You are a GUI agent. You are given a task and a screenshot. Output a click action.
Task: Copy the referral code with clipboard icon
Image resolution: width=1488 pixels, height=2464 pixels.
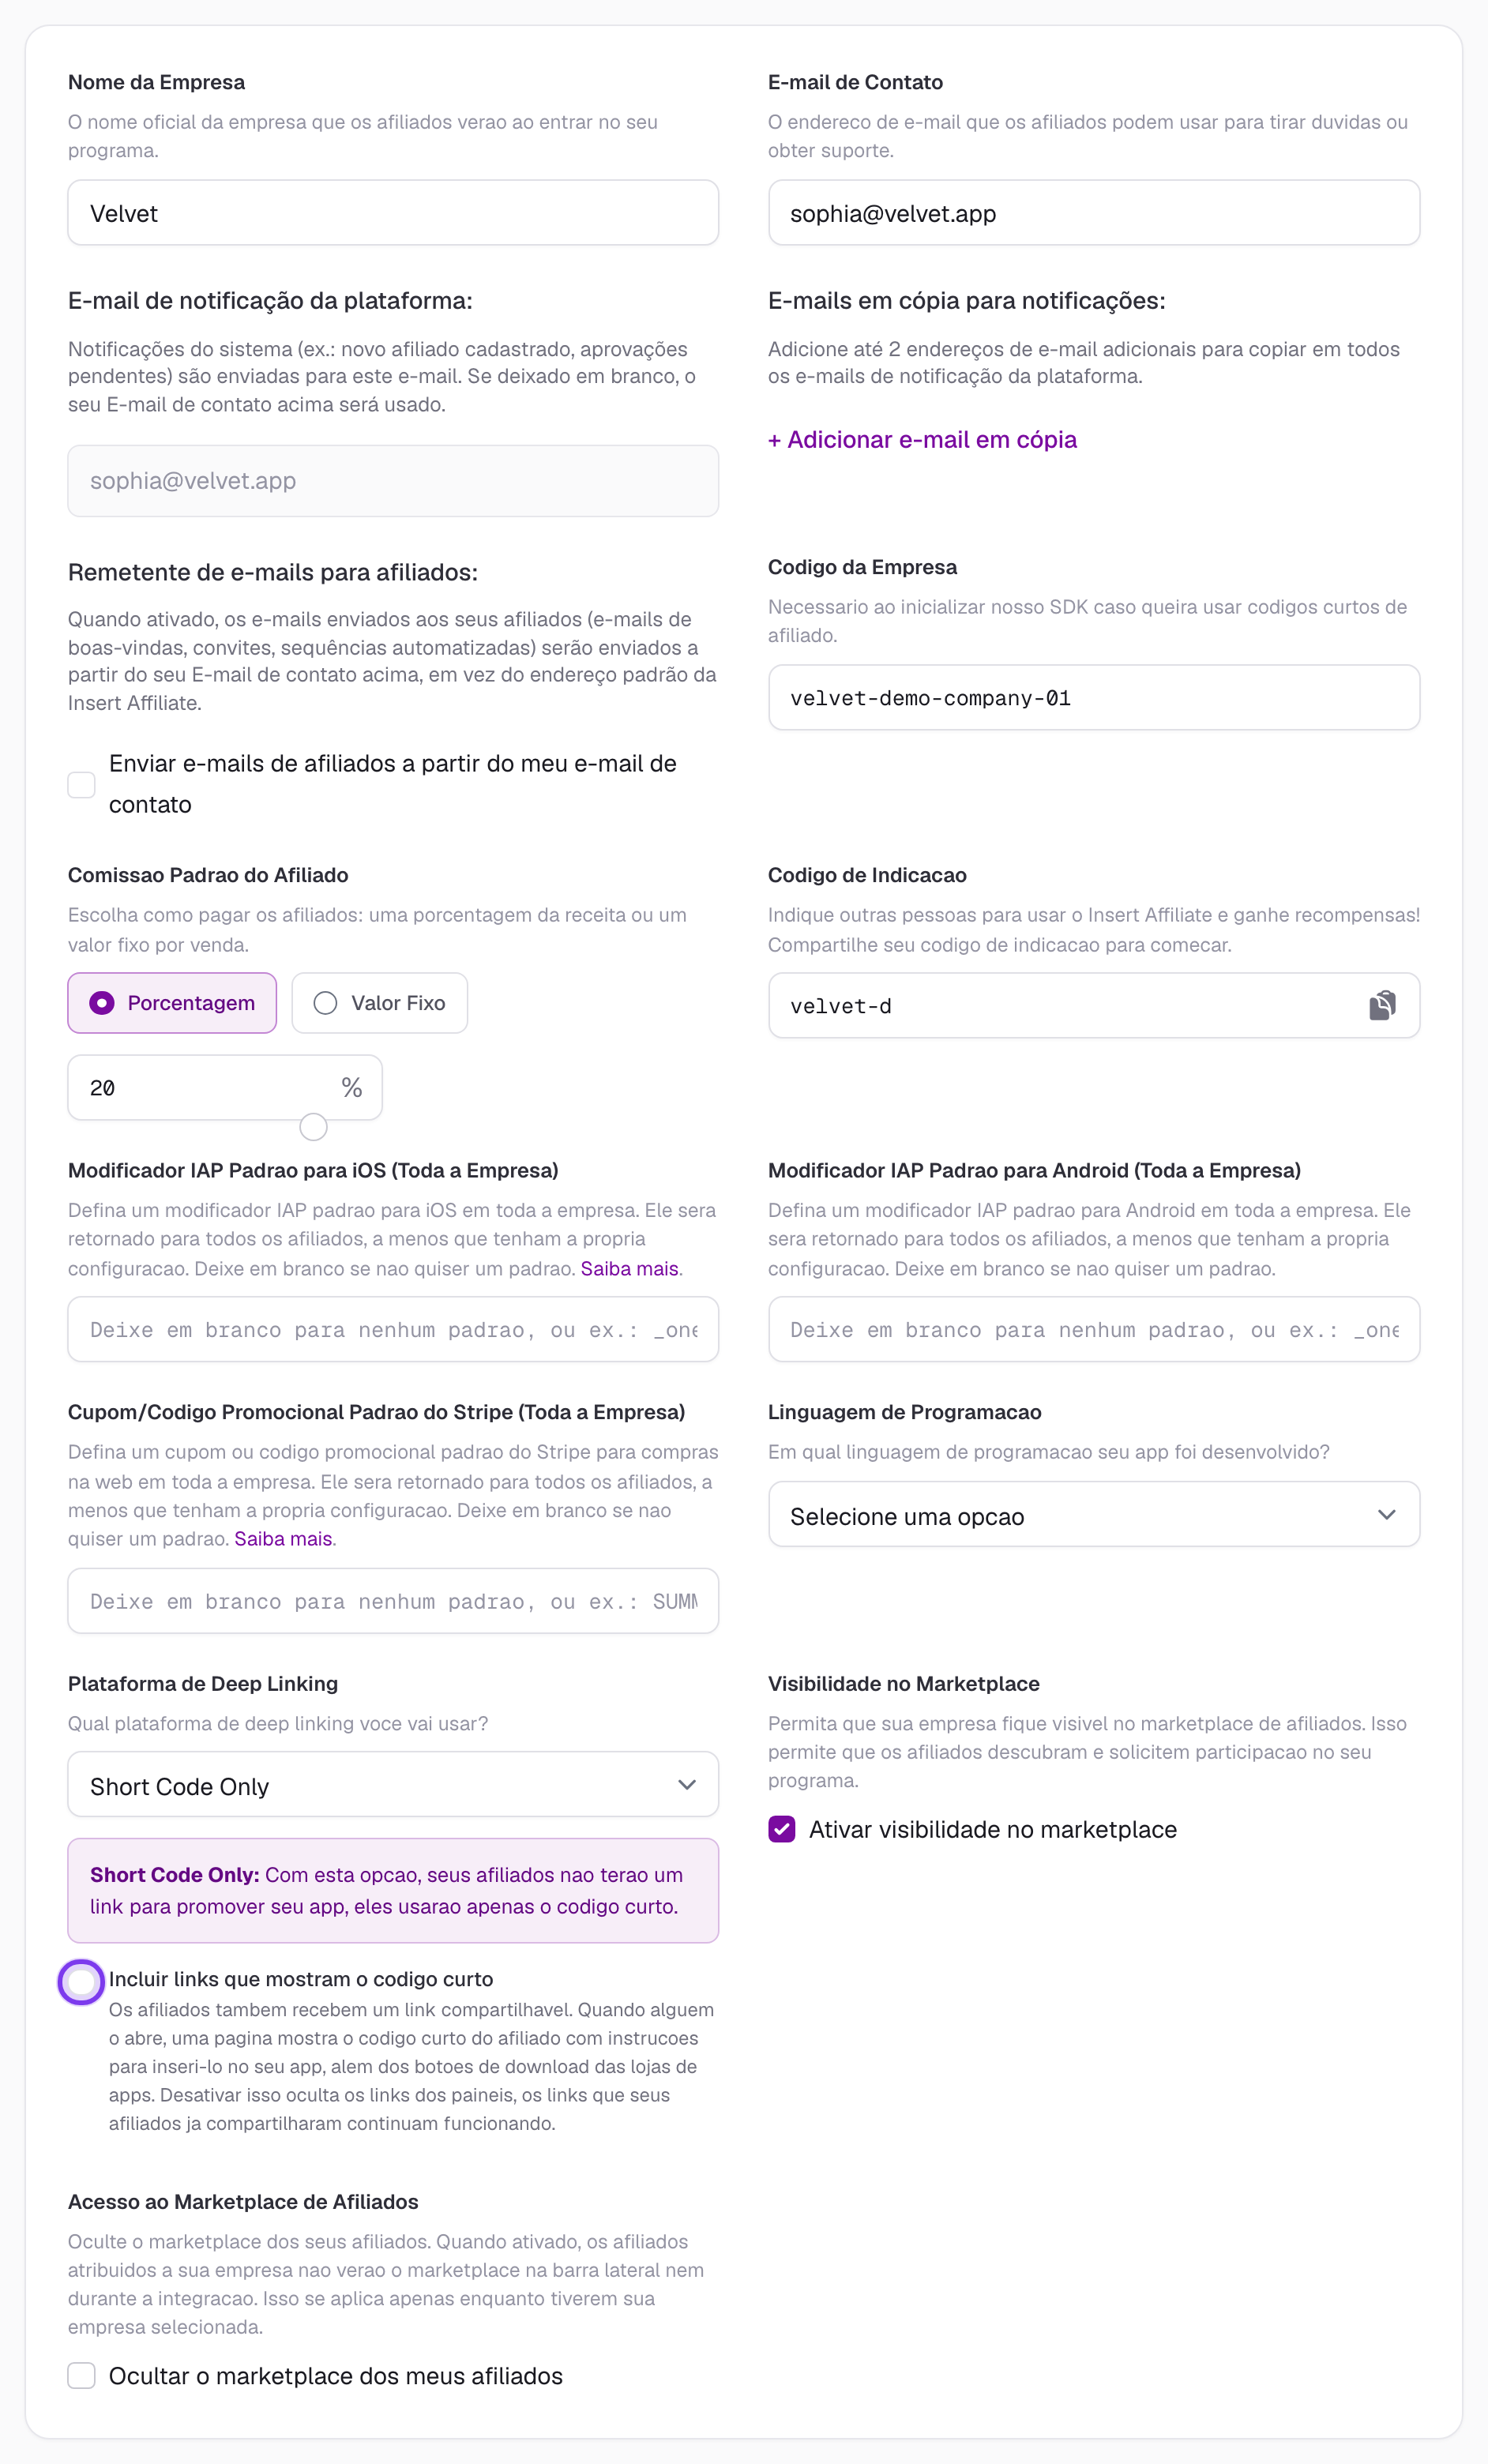click(1382, 1005)
